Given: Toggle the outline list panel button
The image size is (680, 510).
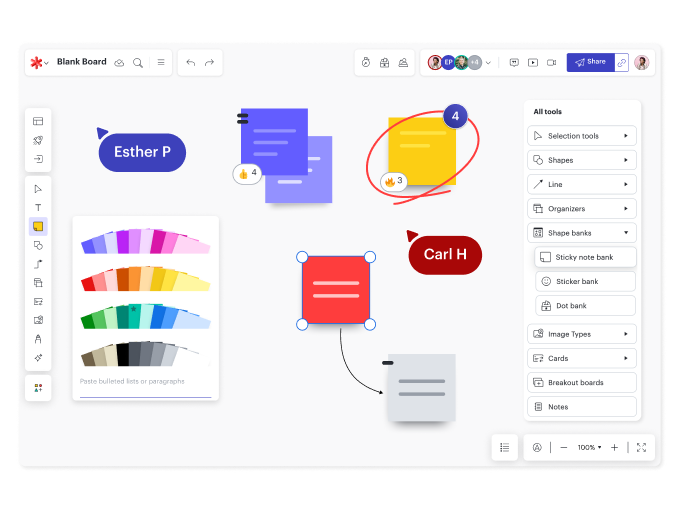Looking at the screenshot, I should 505,447.
